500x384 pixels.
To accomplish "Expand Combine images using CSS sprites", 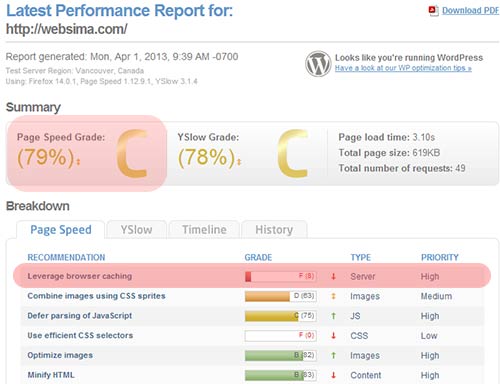I will pos(96,296).
